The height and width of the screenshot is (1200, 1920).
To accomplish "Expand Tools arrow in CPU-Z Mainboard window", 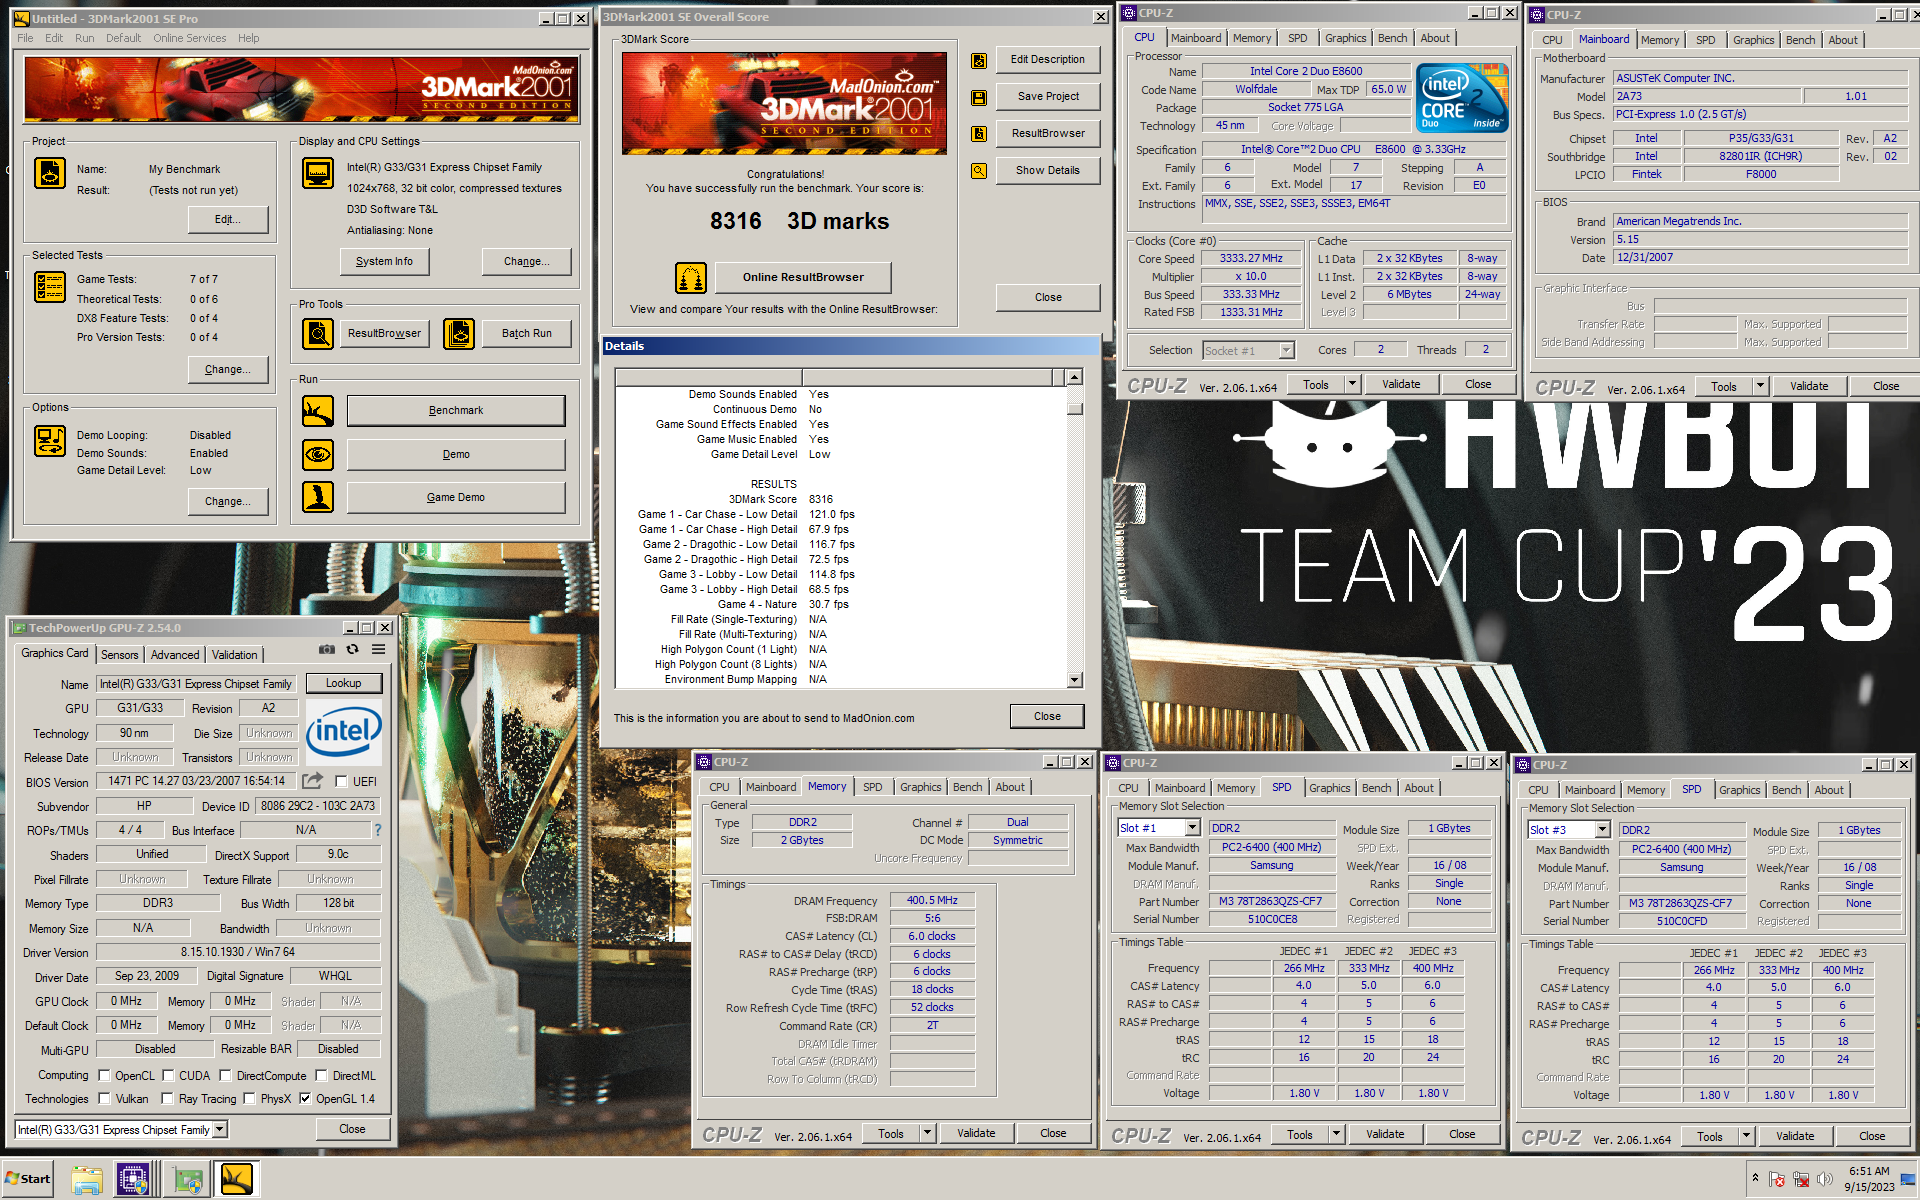I will pyautogui.click(x=1760, y=386).
